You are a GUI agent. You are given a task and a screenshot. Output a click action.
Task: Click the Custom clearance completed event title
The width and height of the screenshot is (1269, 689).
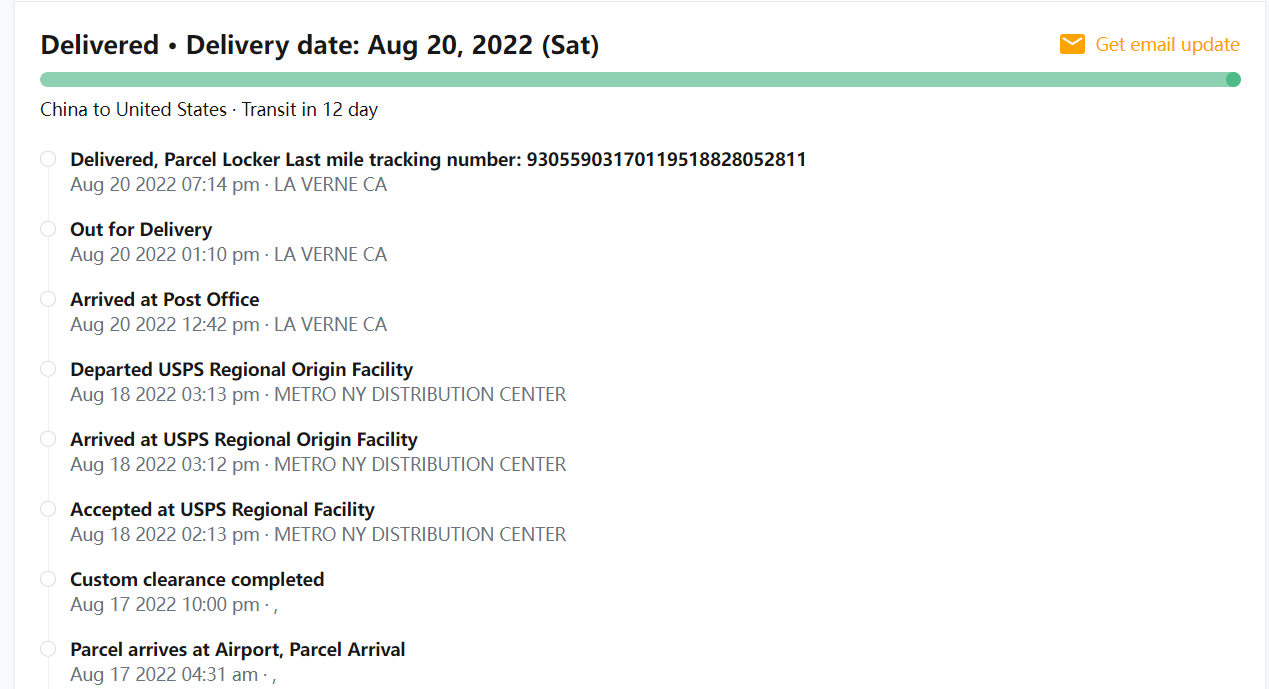click(x=197, y=580)
